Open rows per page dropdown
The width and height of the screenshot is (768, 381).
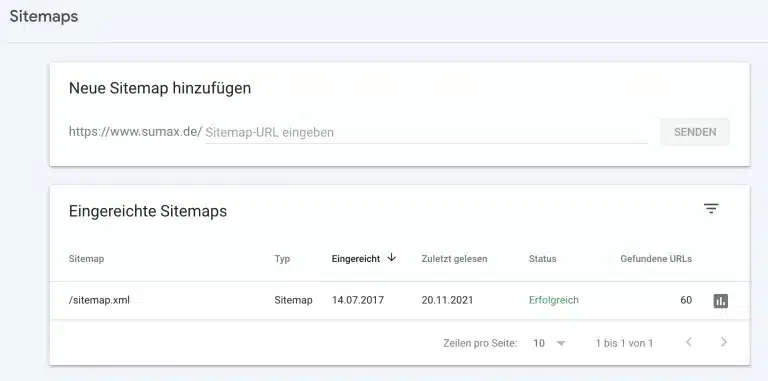pos(550,343)
